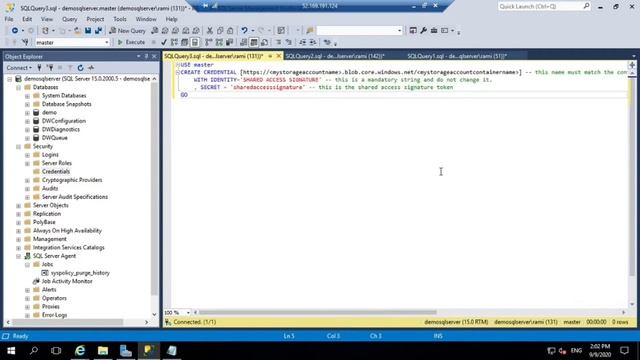This screenshot has height=360, width=640.
Task: Expand the Logins folder
Action: point(27,155)
